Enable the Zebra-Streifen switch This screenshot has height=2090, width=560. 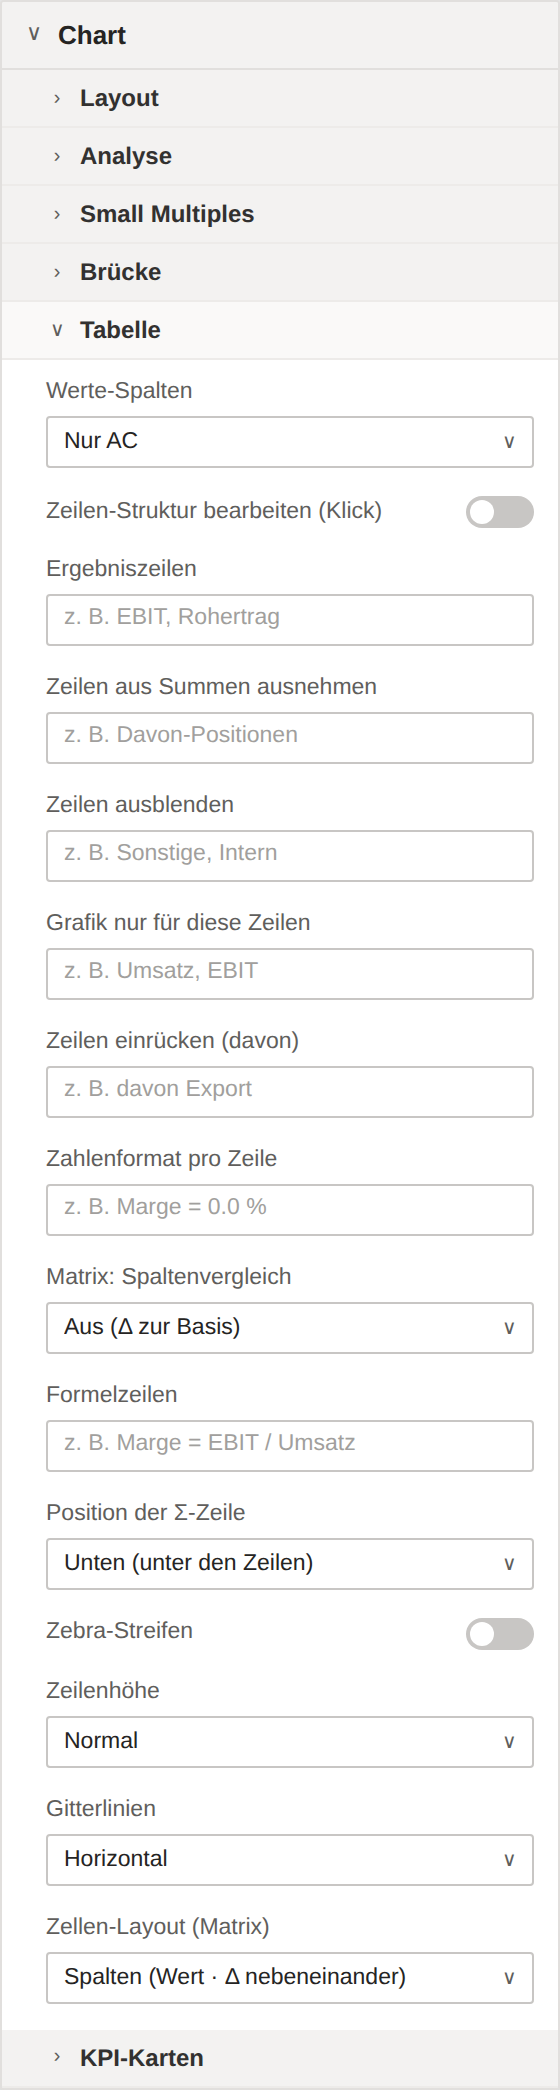click(500, 1634)
